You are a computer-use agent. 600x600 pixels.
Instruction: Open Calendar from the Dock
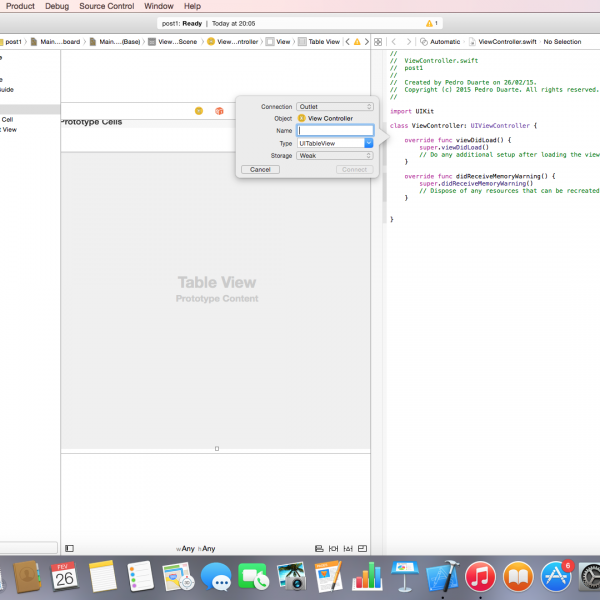tap(64, 576)
